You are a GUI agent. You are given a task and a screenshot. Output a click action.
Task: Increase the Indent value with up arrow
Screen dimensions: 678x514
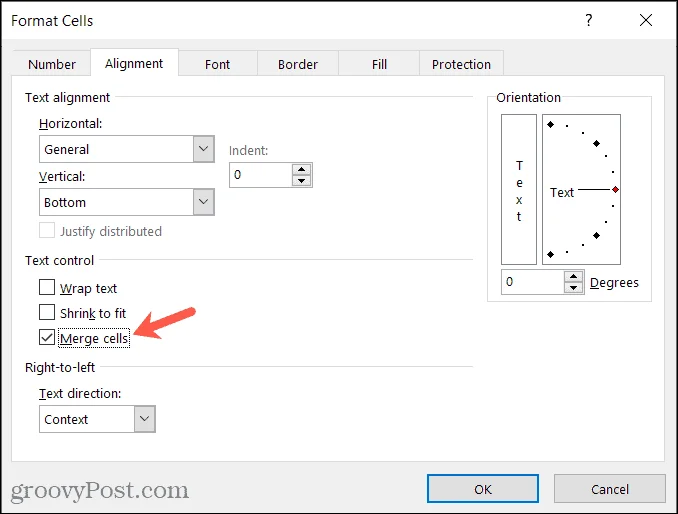coord(301,169)
